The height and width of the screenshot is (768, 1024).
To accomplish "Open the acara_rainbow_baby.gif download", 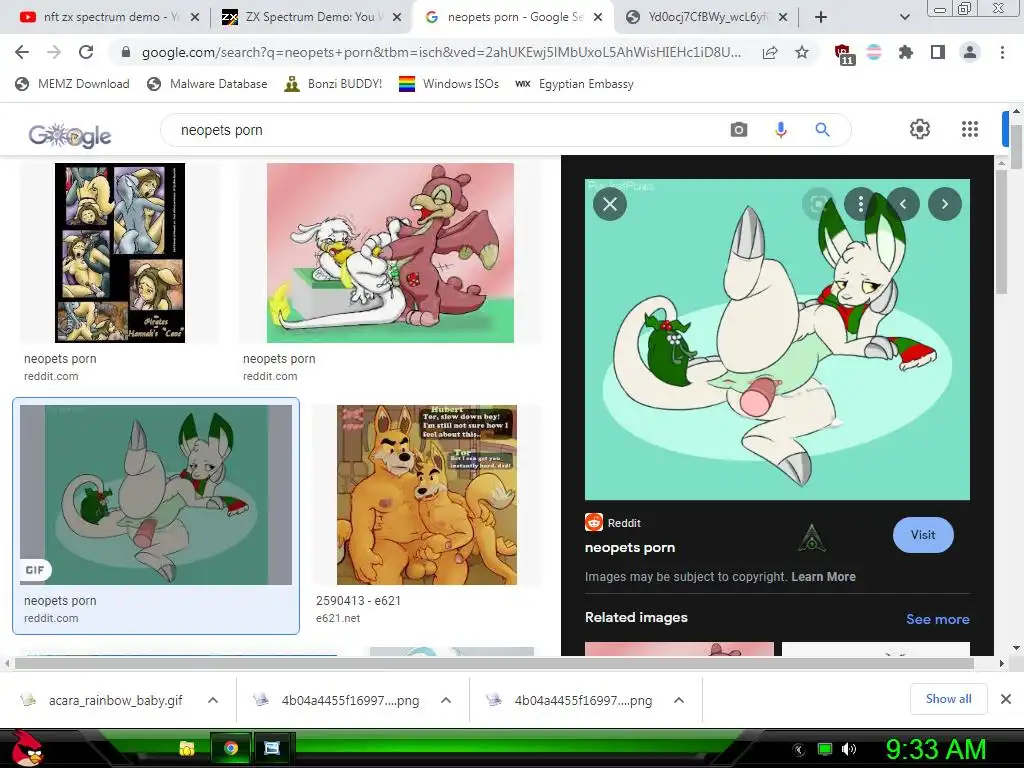I will (x=116, y=700).
